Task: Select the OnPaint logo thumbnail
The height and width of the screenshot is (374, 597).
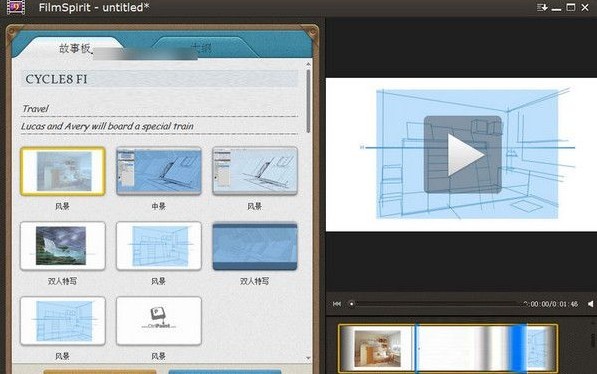Action: click(159, 321)
